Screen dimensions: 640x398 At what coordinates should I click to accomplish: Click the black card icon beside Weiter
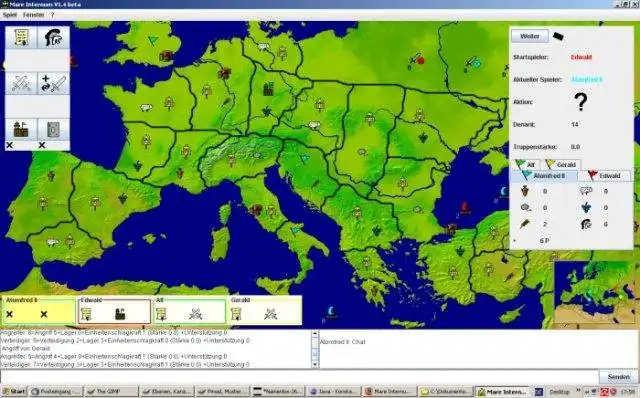point(558,36)
